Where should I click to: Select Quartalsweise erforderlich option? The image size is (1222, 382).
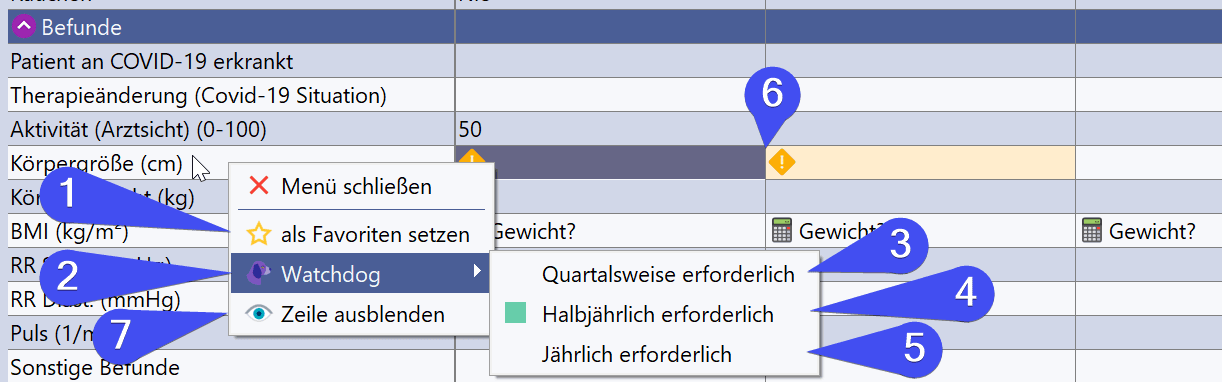pos(668,273)
